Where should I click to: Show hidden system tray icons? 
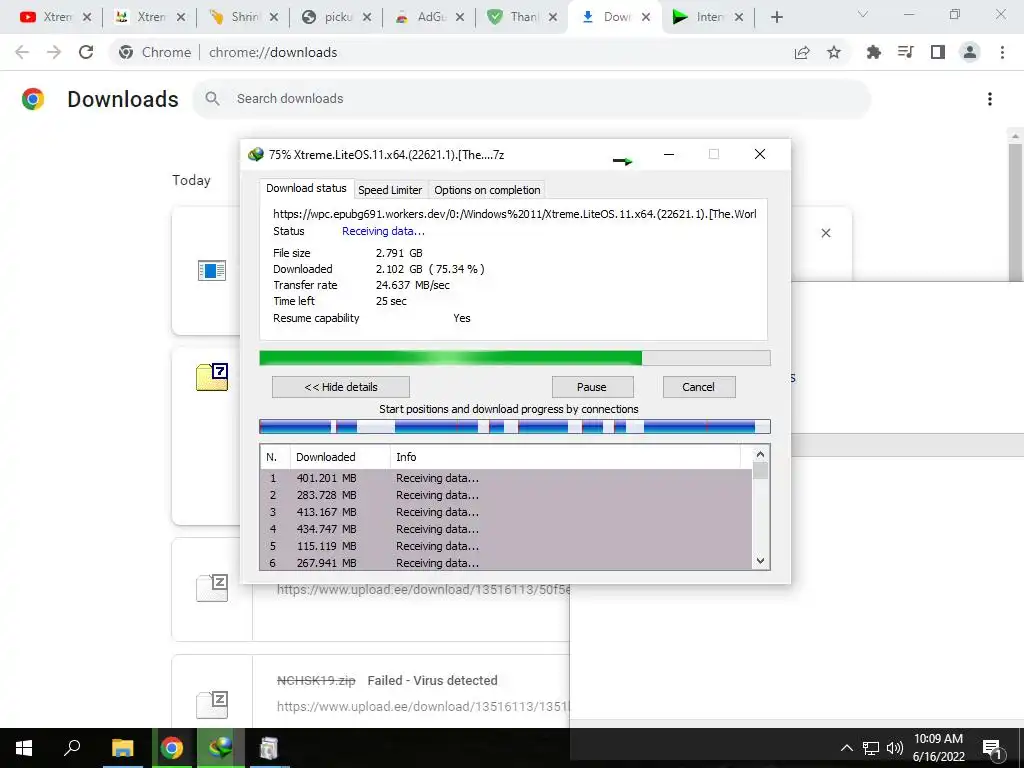pyautogui.click(x=846, y=748)
